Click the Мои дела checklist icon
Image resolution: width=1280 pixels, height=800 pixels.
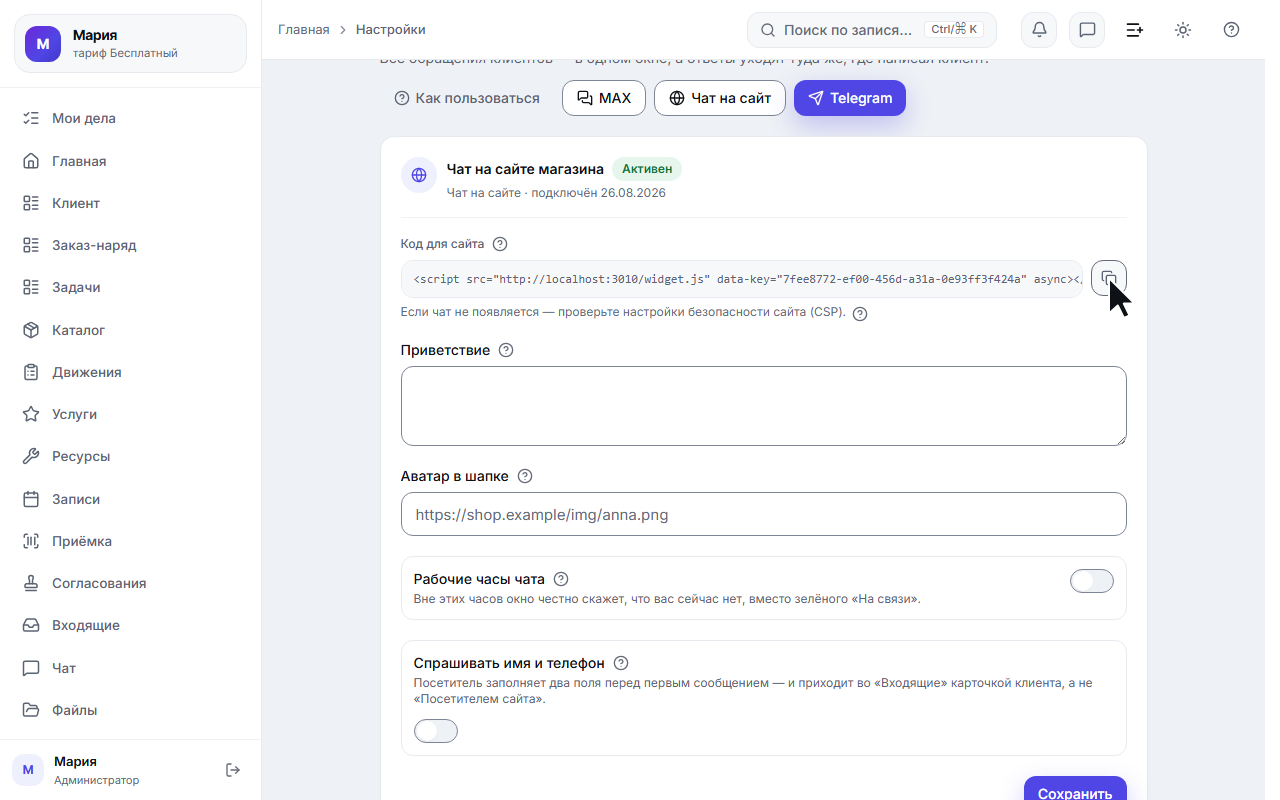(31, 118)
